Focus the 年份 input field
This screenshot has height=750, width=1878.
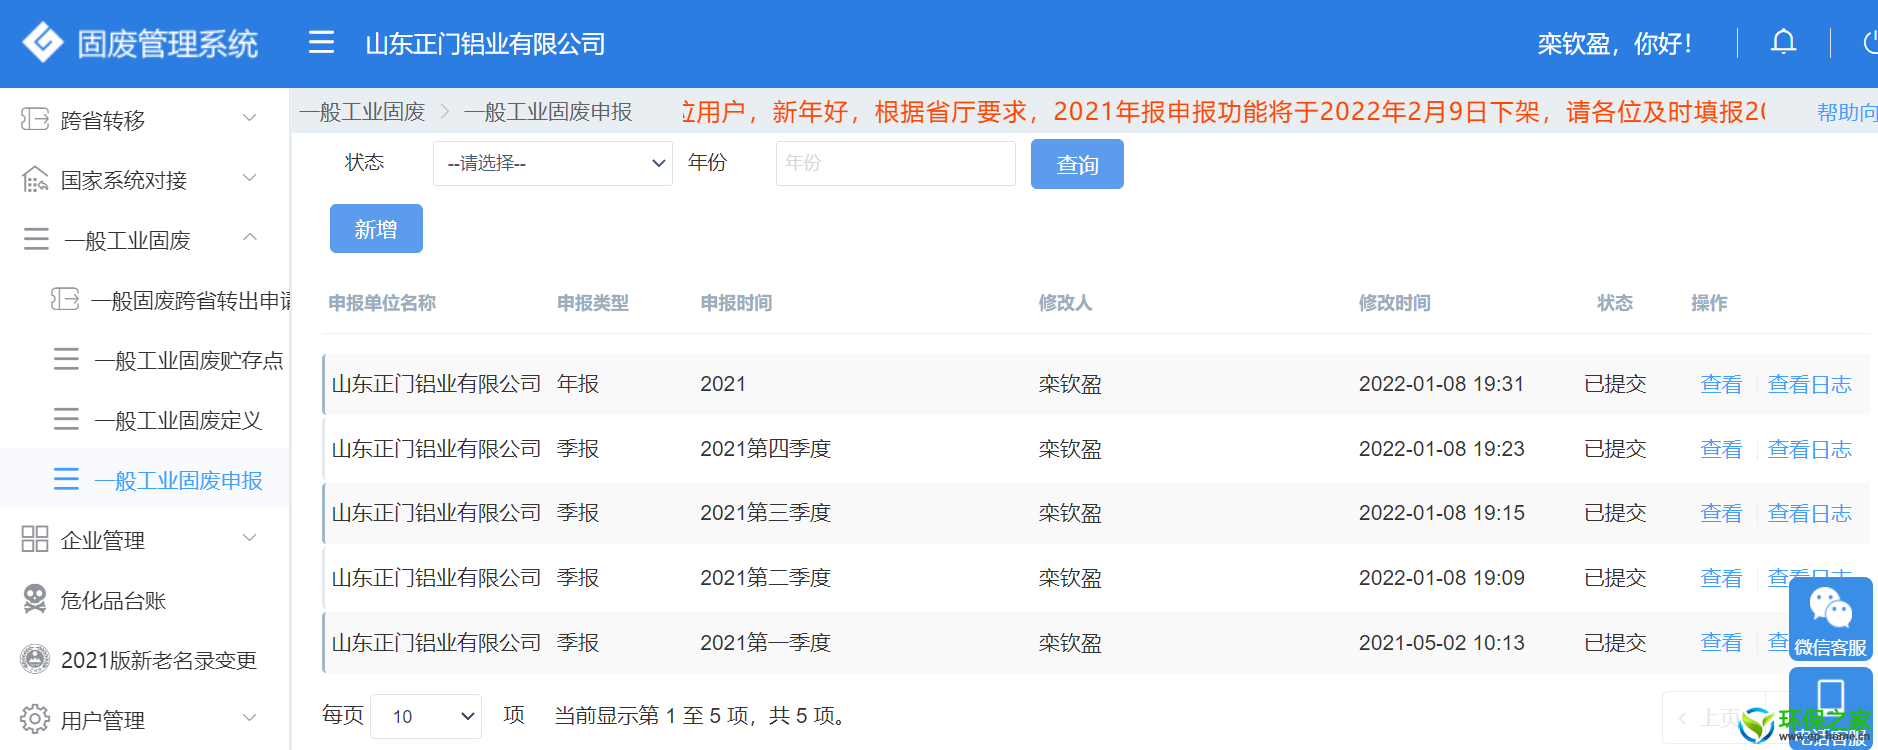895,163
